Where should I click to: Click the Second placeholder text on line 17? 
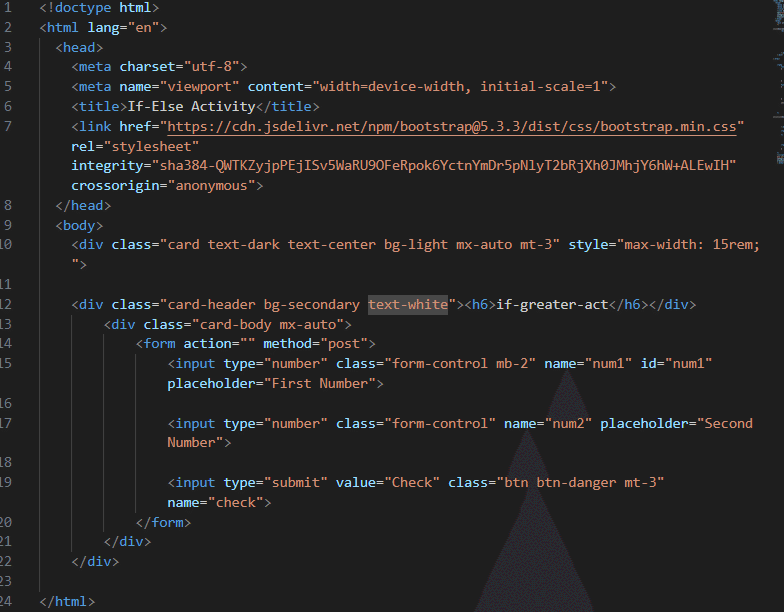point(728,424)
